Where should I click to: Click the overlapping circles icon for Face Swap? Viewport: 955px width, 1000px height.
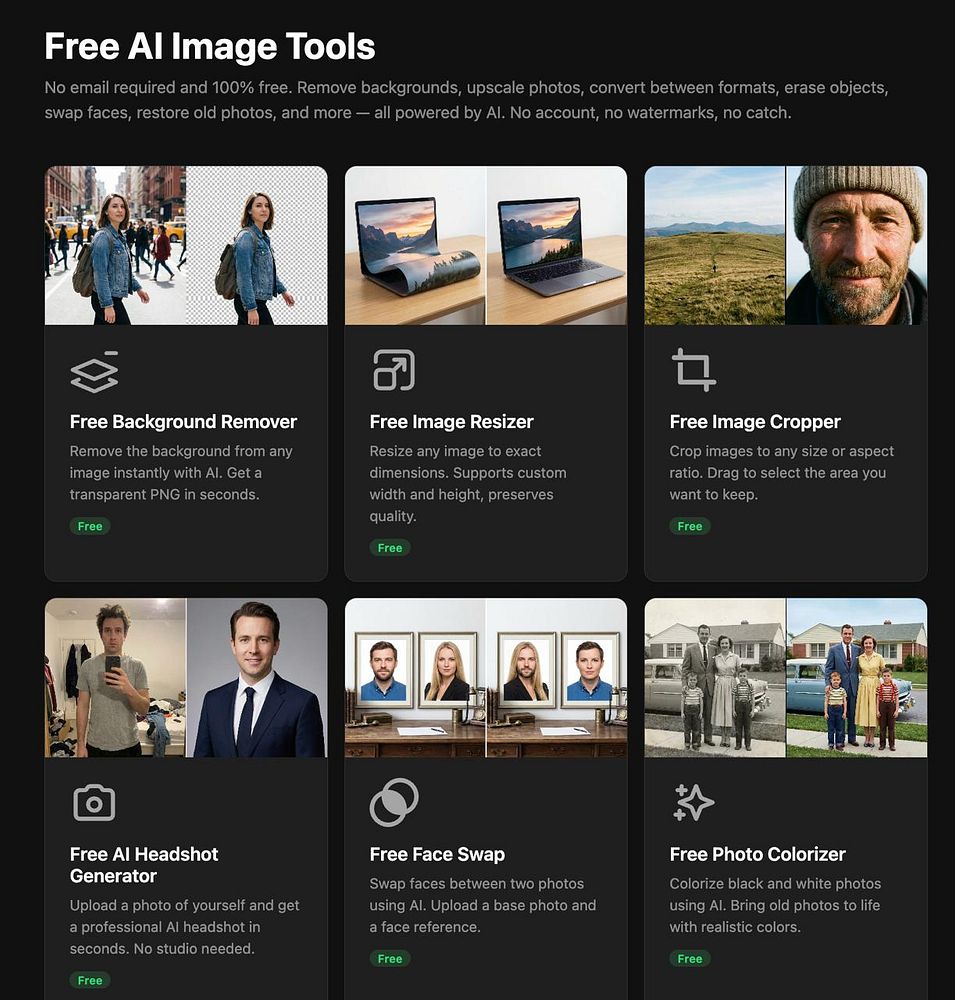(x=394, y=802)
